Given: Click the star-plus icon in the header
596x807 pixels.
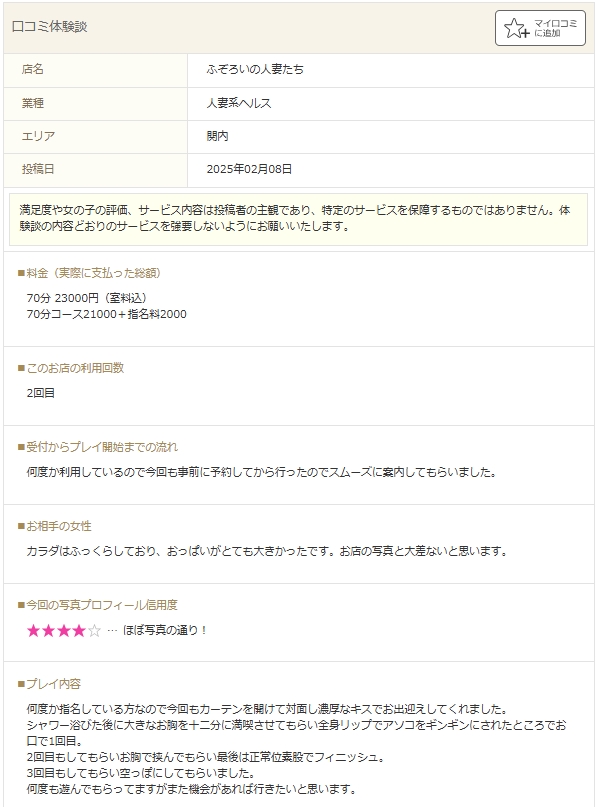Looking at the screenshot, I should (x=516, y=28).
